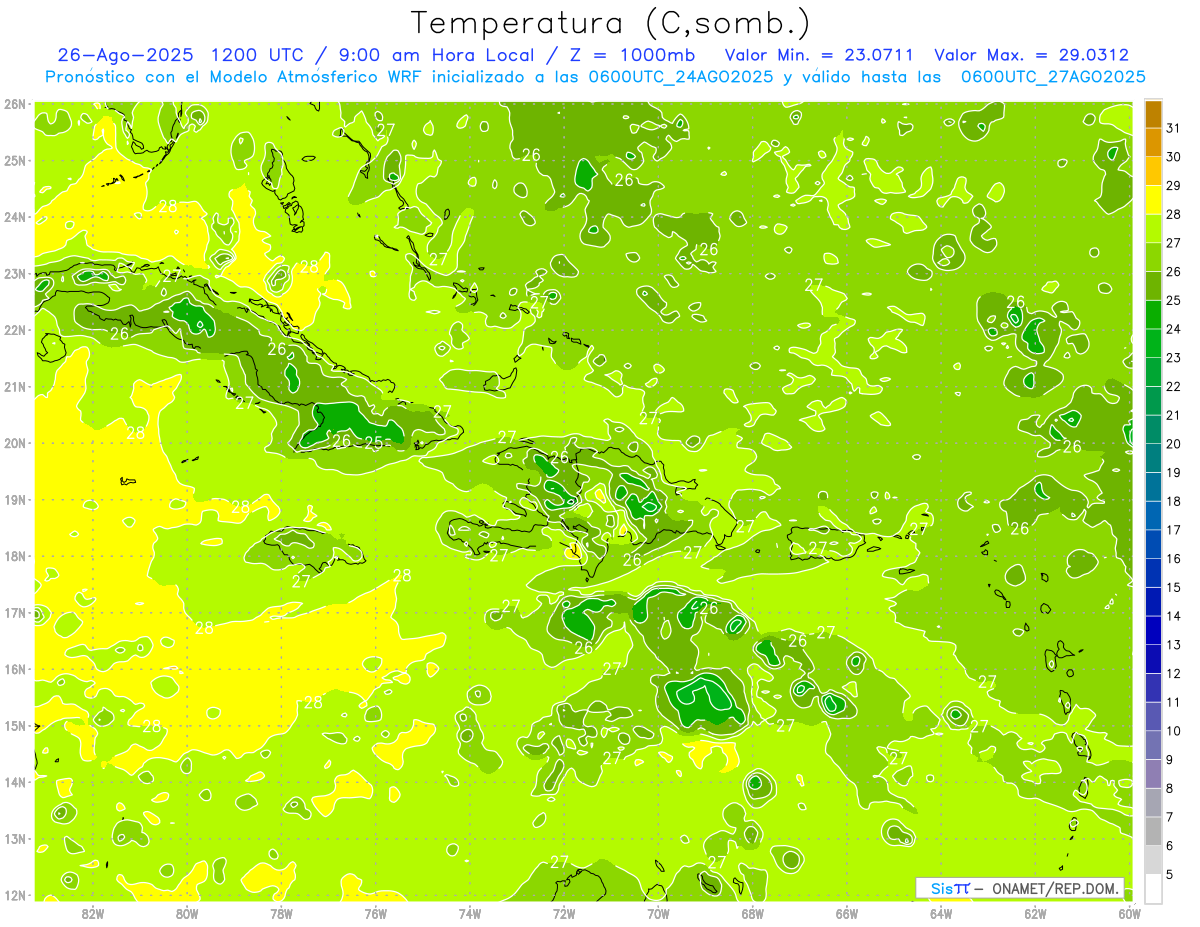This screenshot has height=927, width=1200.
Task: Click 'Valor Max. = 29.0312' text
Action: point(1031,55)
